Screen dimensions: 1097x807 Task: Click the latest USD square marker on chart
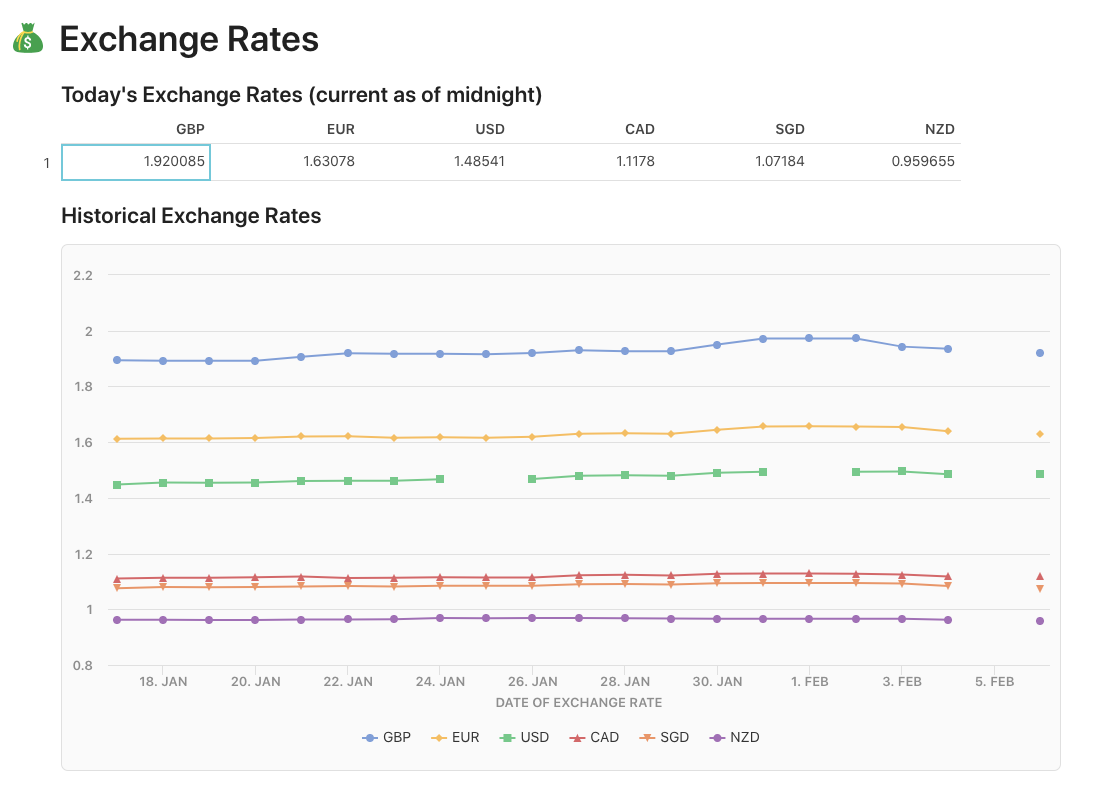(x=1040, y=474)
